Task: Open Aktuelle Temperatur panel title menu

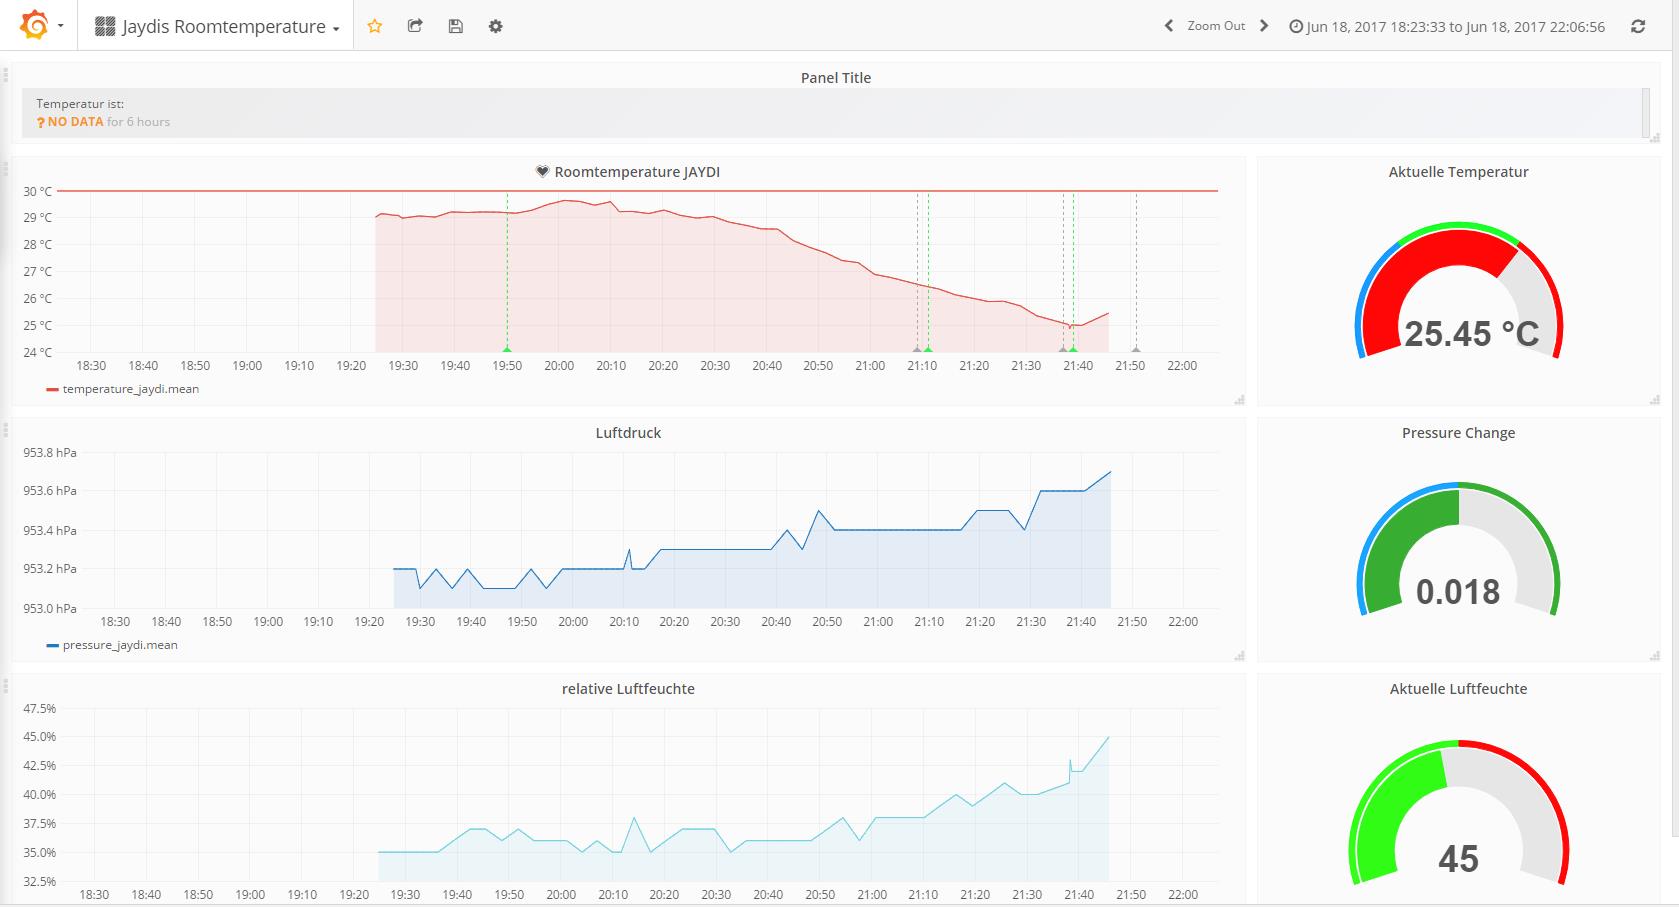Action: 1458,171
